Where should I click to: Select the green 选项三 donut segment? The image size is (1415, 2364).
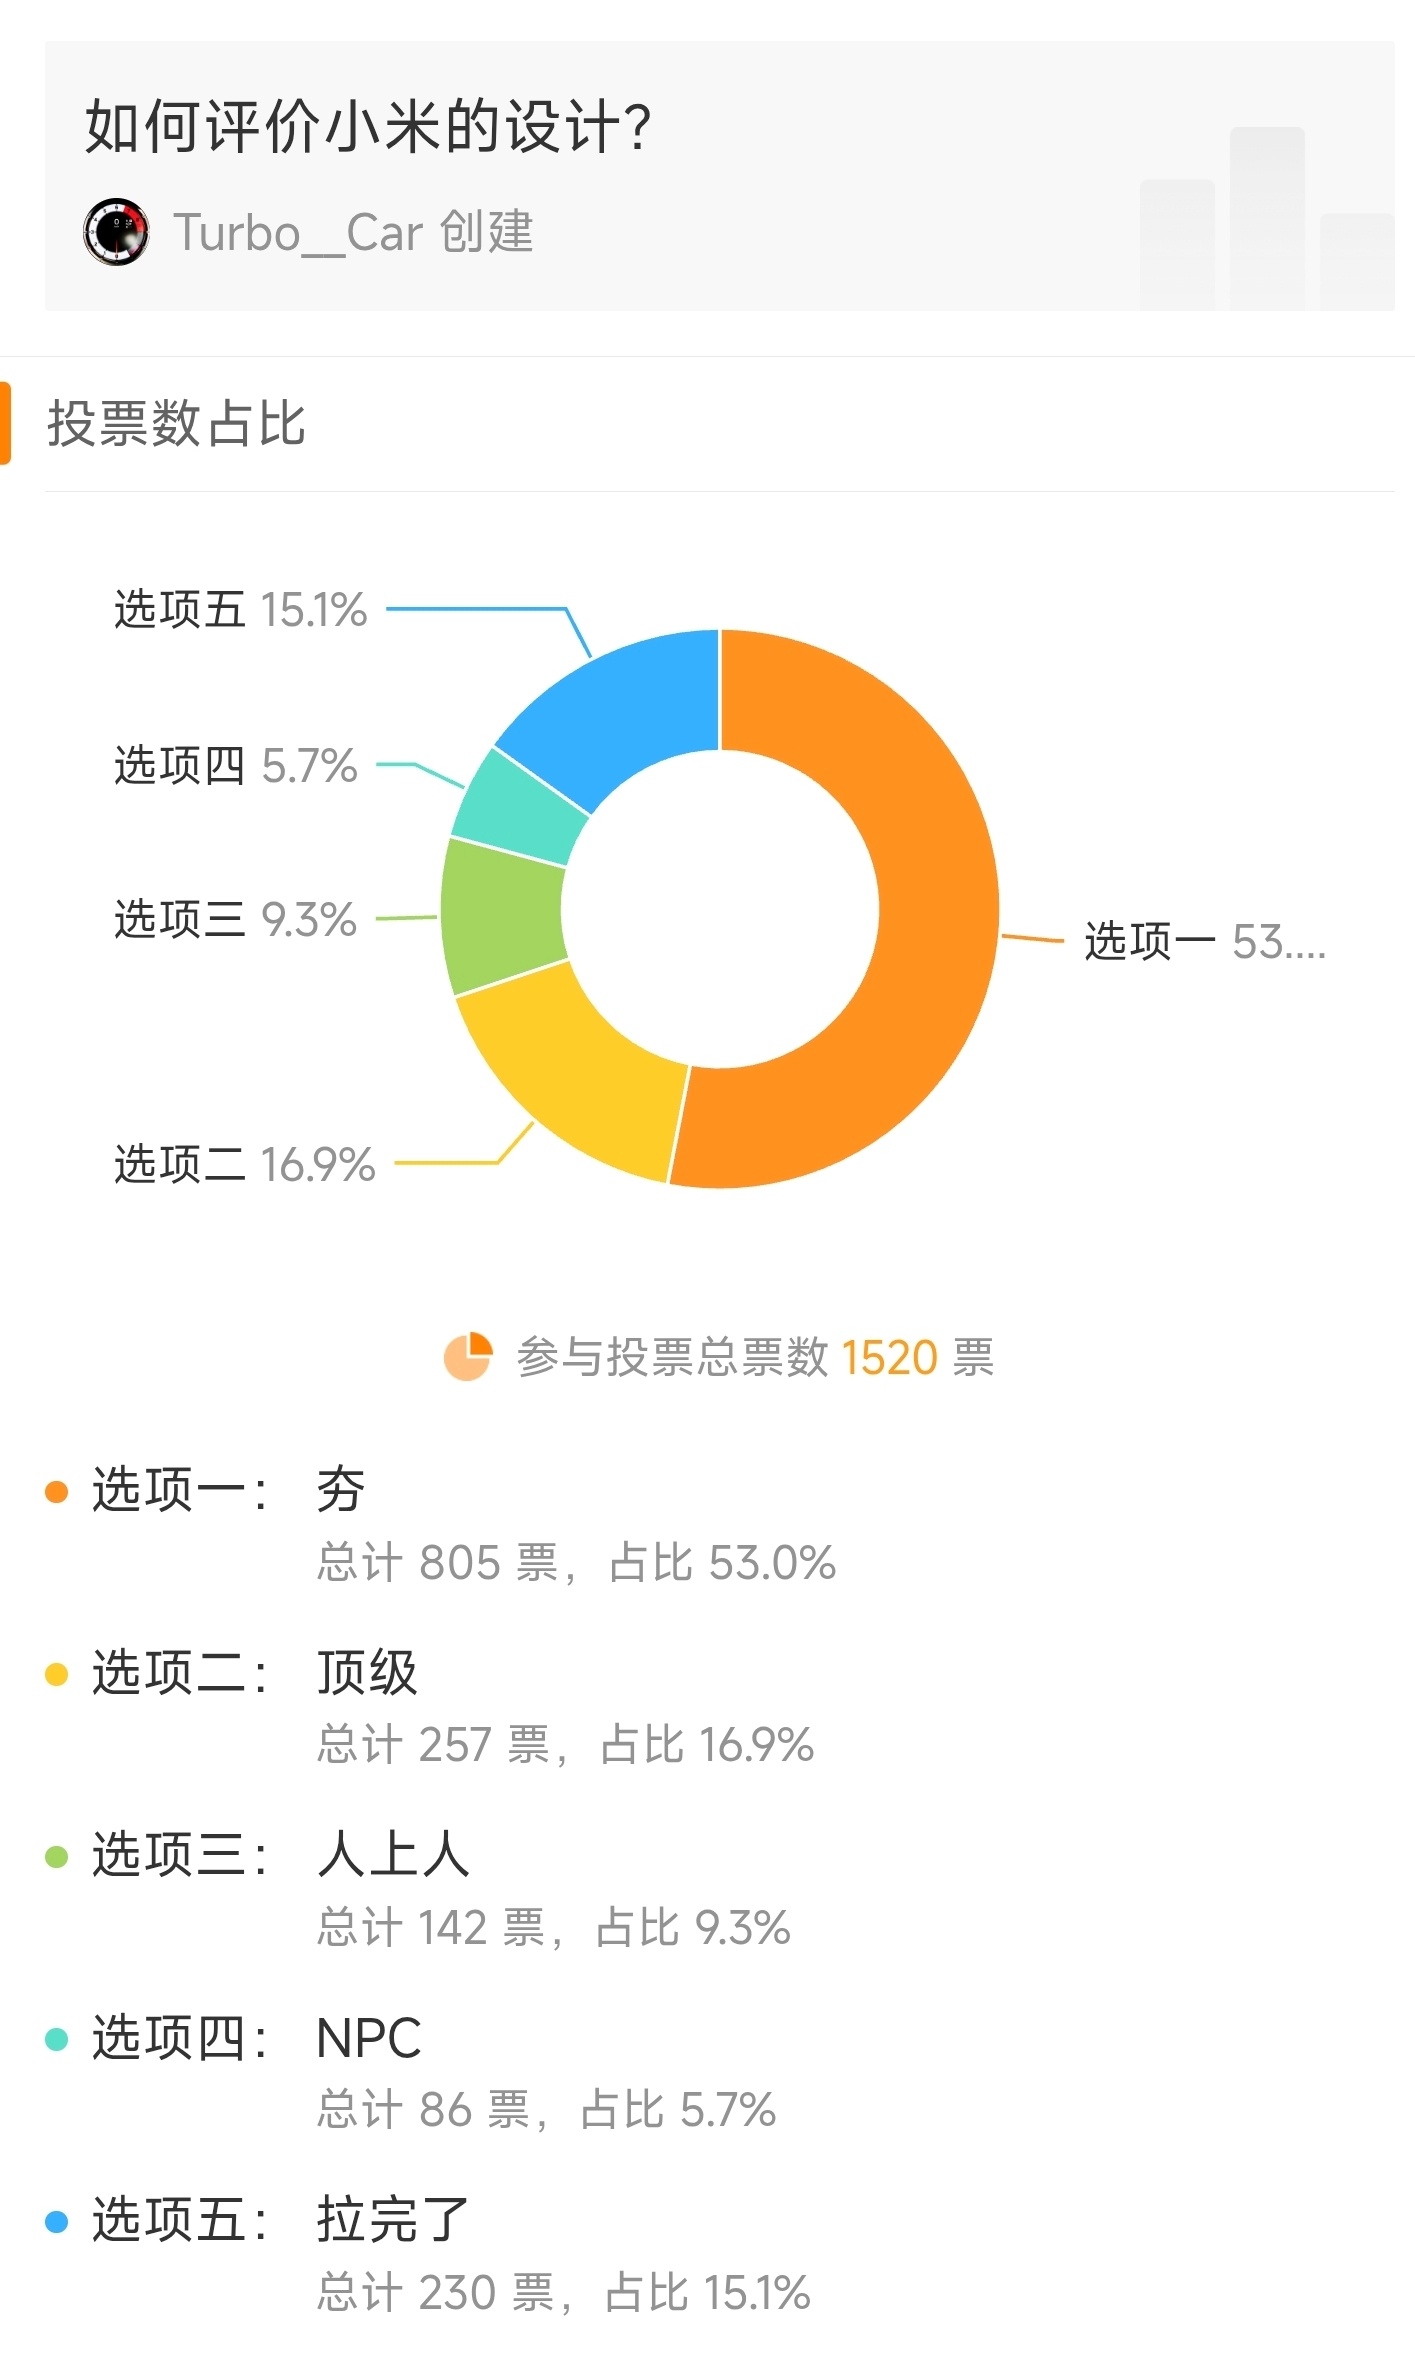[x=500, y=915]
